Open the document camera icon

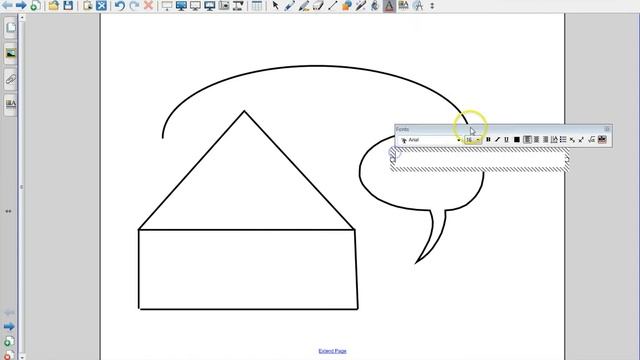pos(238,5)
